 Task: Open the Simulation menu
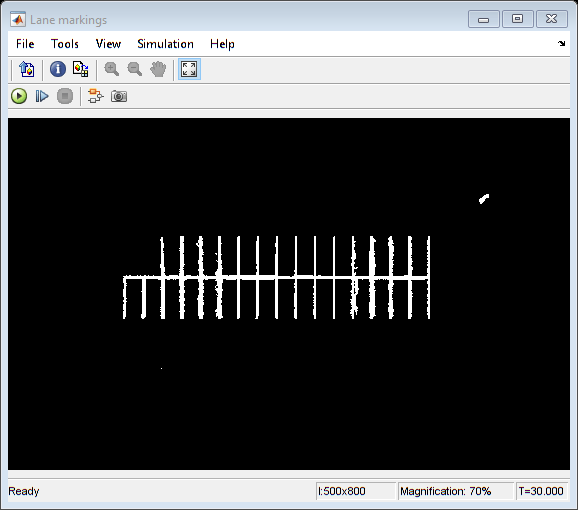pos(165,44)
